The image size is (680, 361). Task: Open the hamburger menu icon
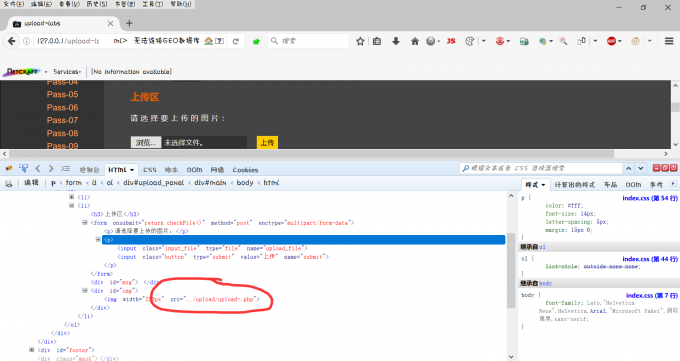(669, 41)
